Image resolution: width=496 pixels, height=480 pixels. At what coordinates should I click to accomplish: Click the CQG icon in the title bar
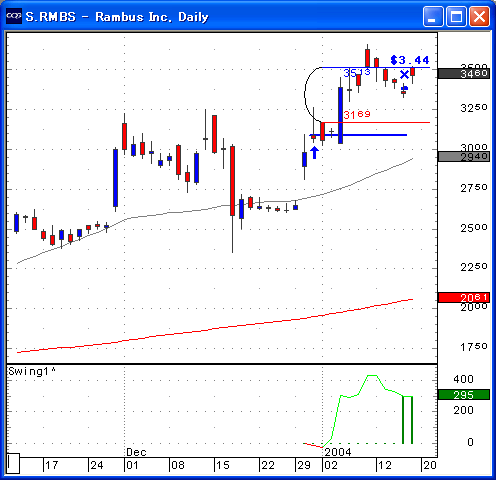click(x=14, y=16)
